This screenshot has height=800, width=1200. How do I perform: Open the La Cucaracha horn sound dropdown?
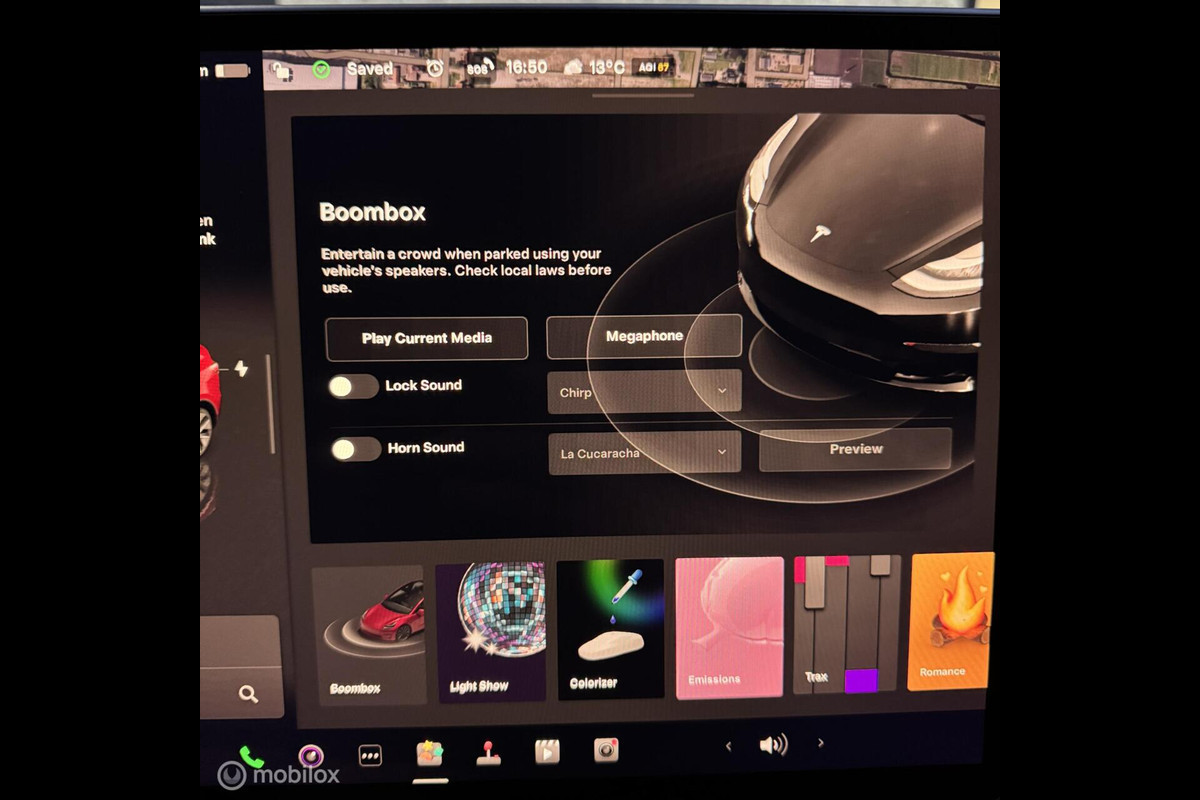[645, 453]
